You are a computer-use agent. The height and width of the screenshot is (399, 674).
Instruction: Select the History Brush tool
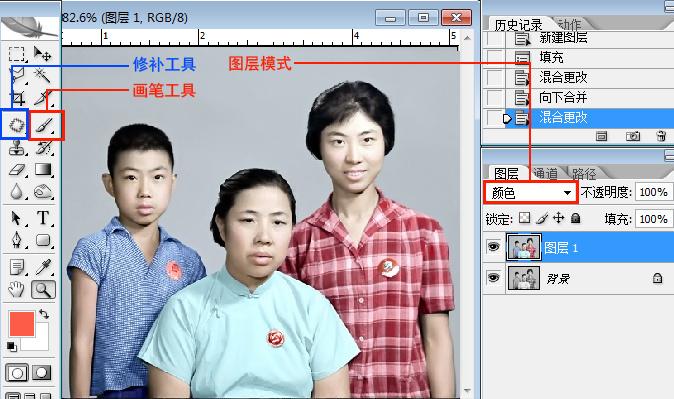(43, 148)
